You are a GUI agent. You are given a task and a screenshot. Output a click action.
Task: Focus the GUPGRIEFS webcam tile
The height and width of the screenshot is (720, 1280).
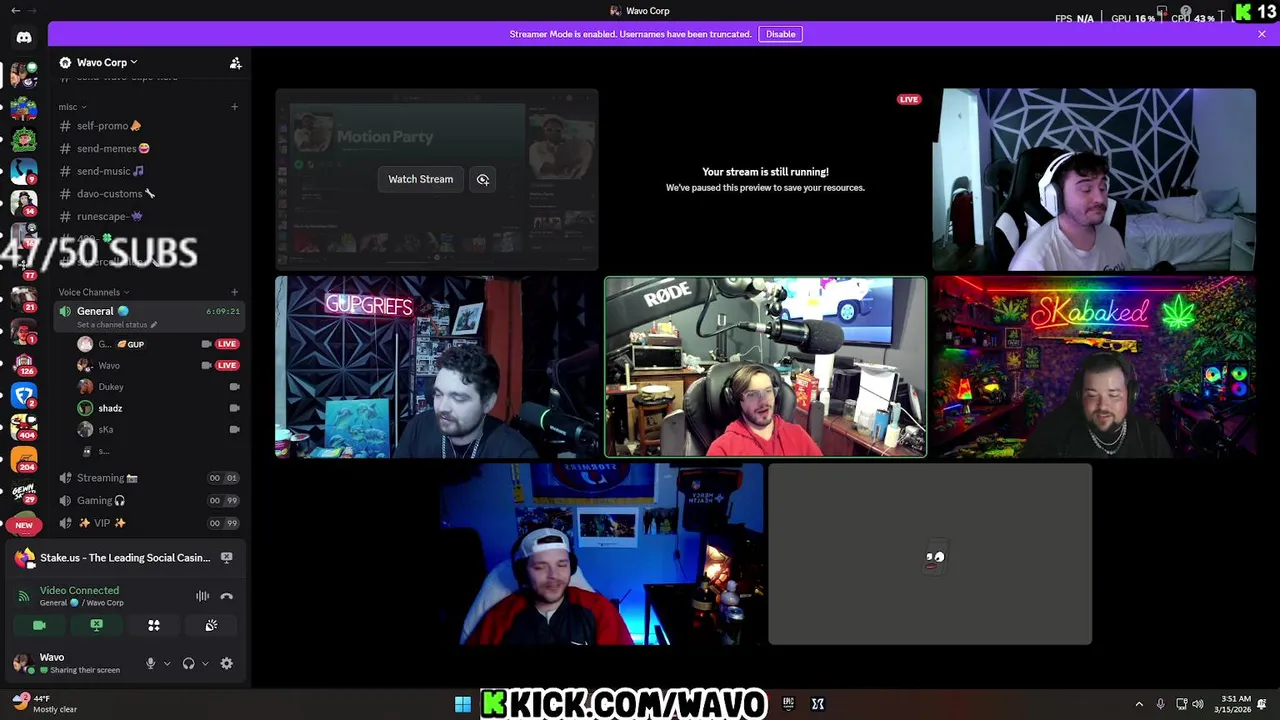pos(437,367)
